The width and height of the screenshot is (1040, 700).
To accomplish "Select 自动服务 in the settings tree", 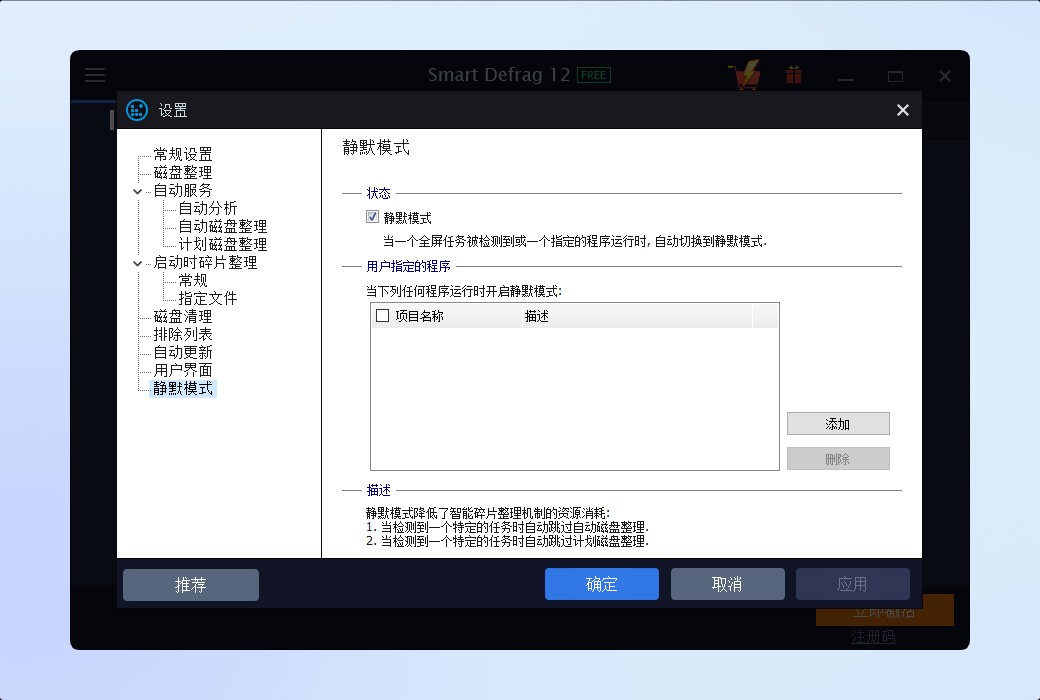I will 183,190.
